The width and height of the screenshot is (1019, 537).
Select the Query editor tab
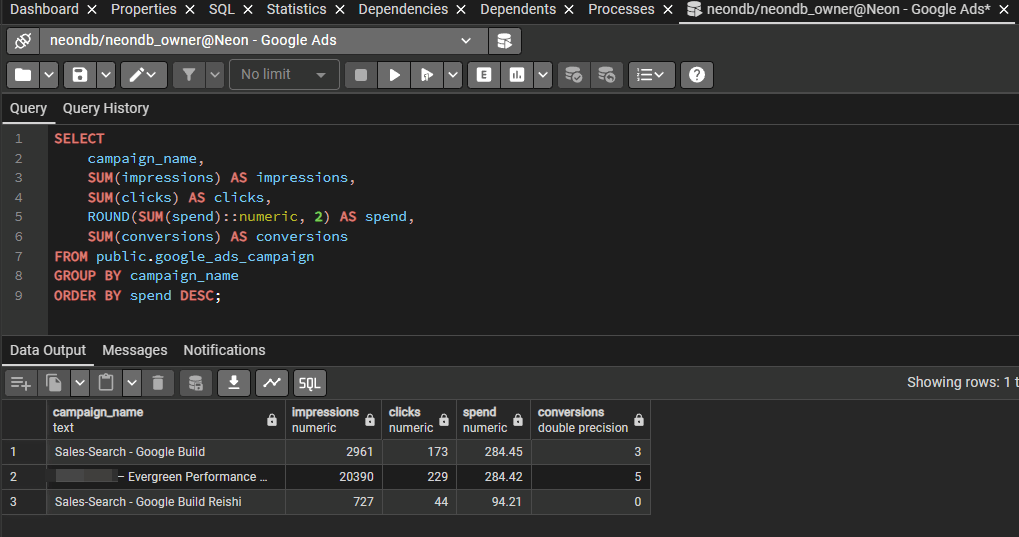point(28,109)
